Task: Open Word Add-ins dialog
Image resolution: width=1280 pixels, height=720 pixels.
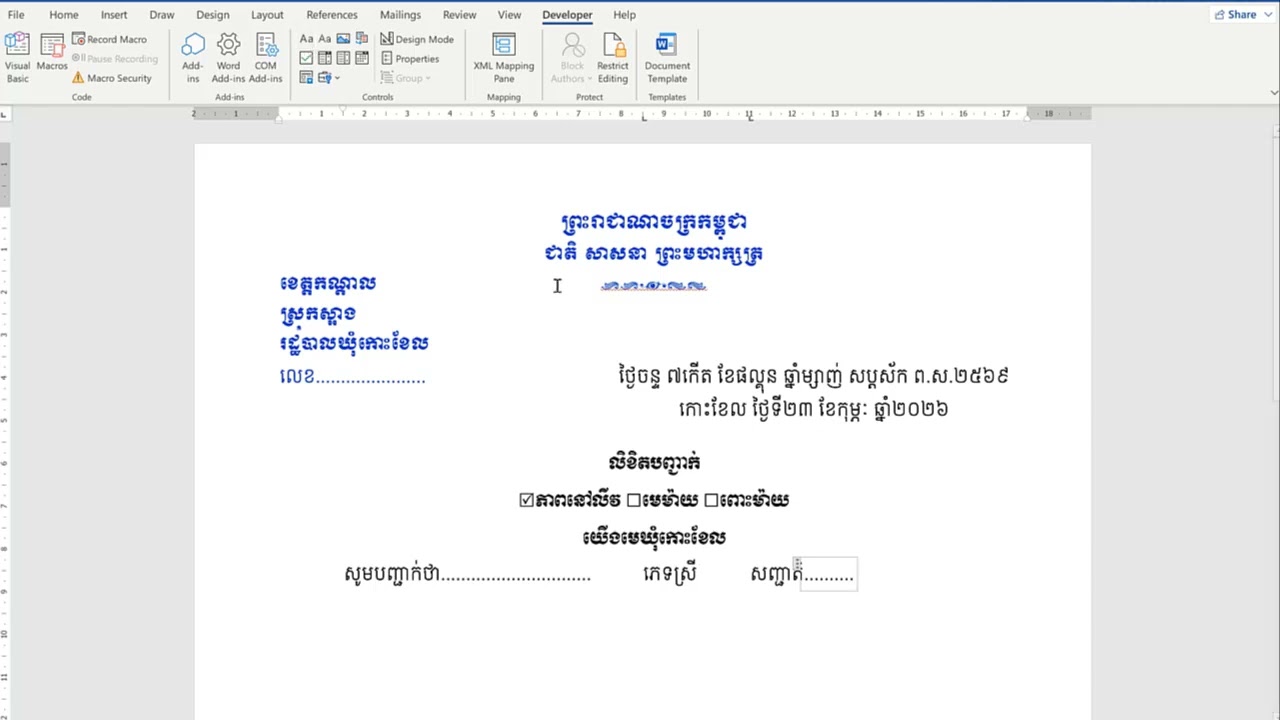Action: [x=229, y=58]
